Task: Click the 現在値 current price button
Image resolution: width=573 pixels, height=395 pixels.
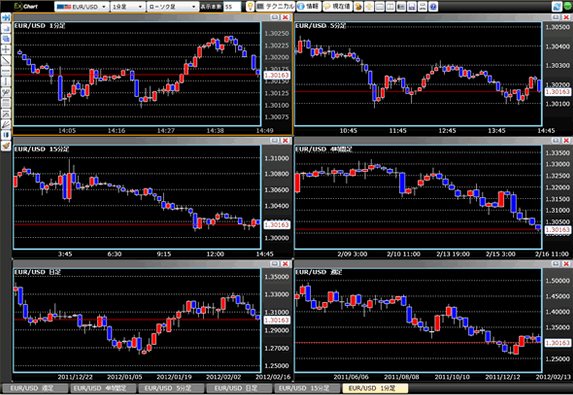Action: 337,7
